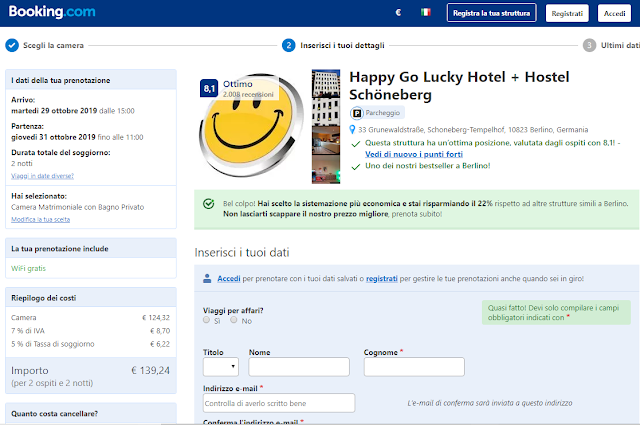Click the 2 notti duration text
Viewport: 640px width, 425px height.
tap(22, 163)
